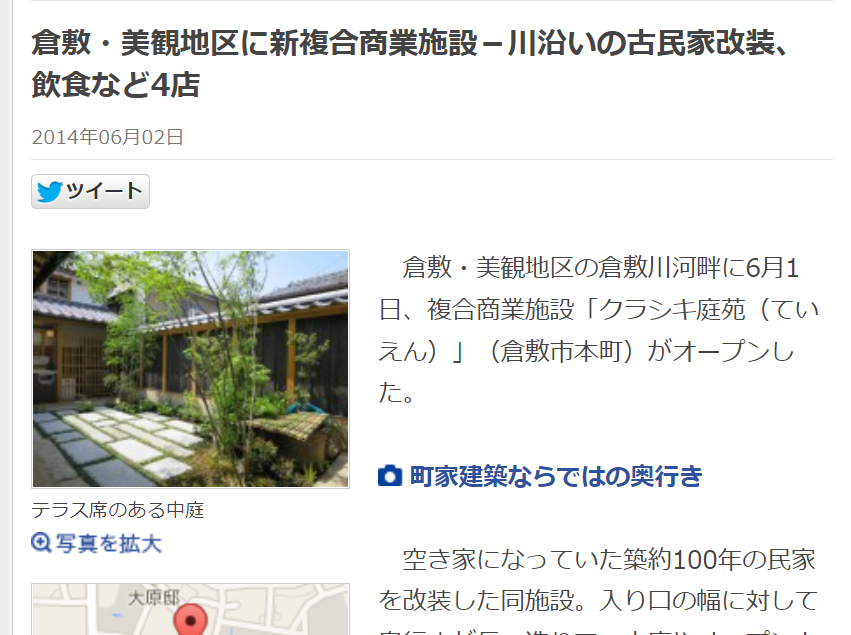This screenshot has height=635, width=851.
Task: Click the camera icon before 町家建築
Action: 390,476
